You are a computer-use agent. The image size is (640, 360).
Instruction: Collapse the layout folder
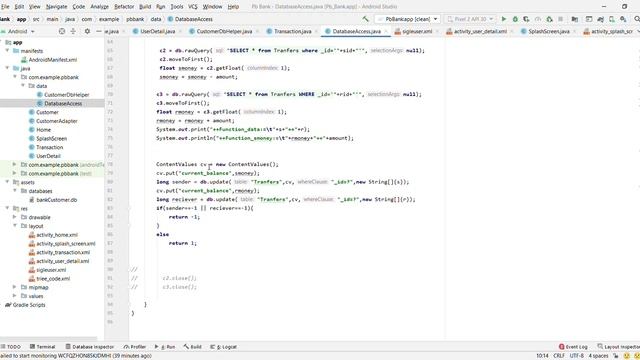coord(15,226)
